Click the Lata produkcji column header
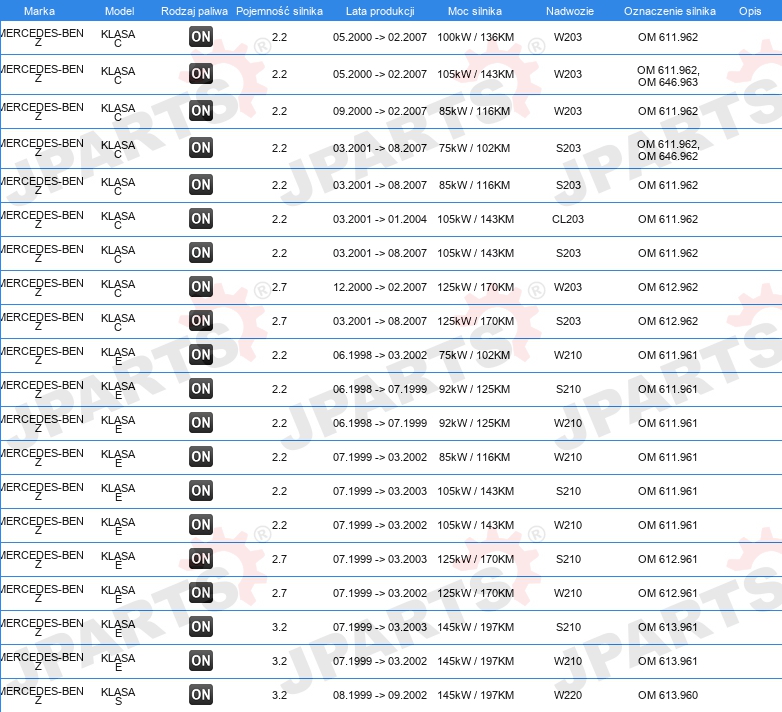The height and width of the screenshot is (712, 782). pyautogui.click(x=380, y=11)
